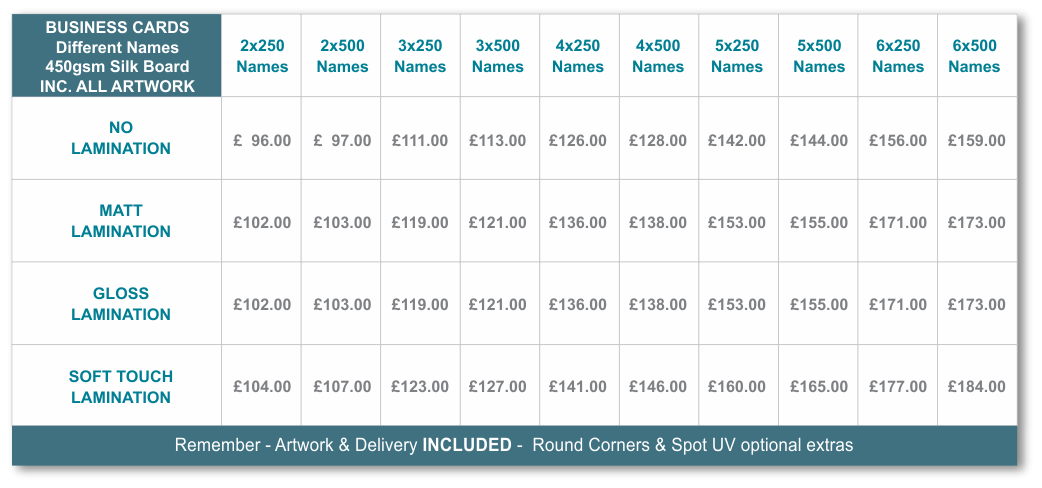Select the 4x250 Names header
Screen dimensions: 1042x488
(x=578, y=56)
